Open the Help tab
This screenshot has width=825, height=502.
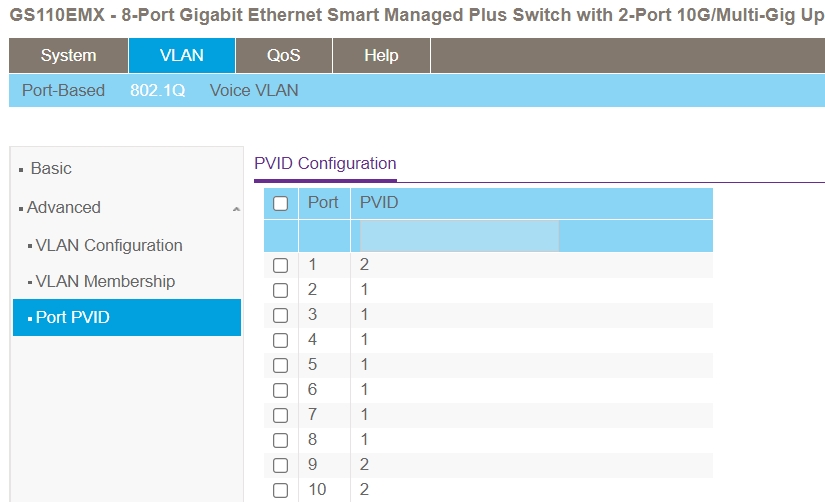click(x=381, y=56)
